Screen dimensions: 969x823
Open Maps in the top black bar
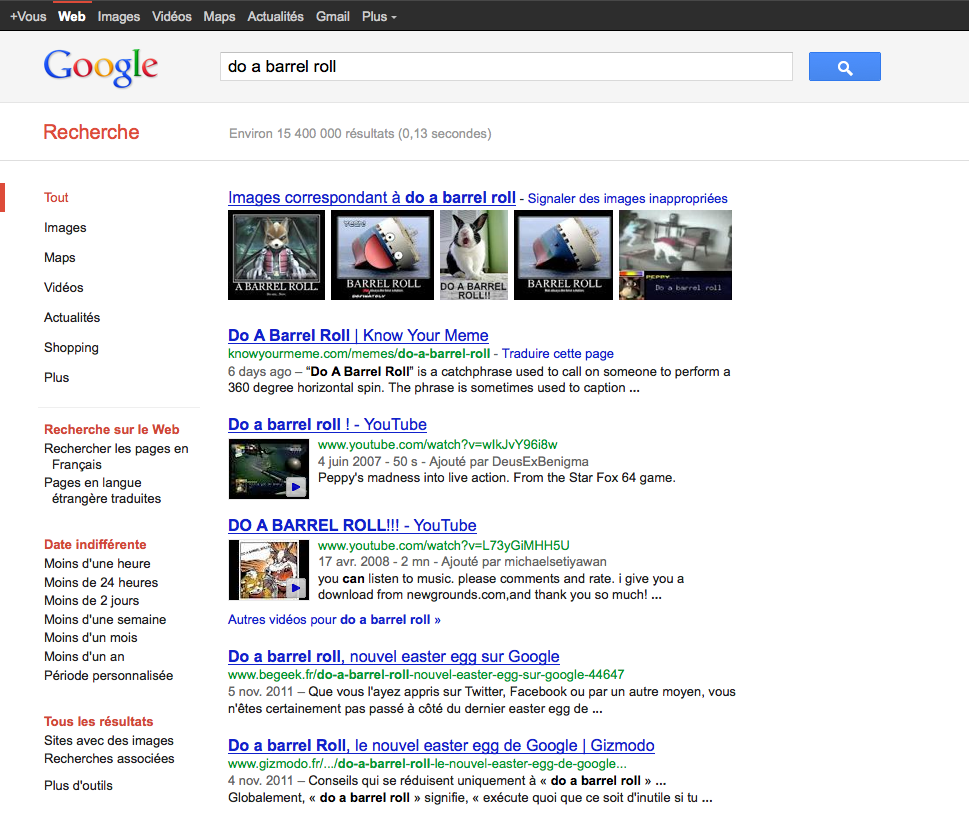[219, 17]
